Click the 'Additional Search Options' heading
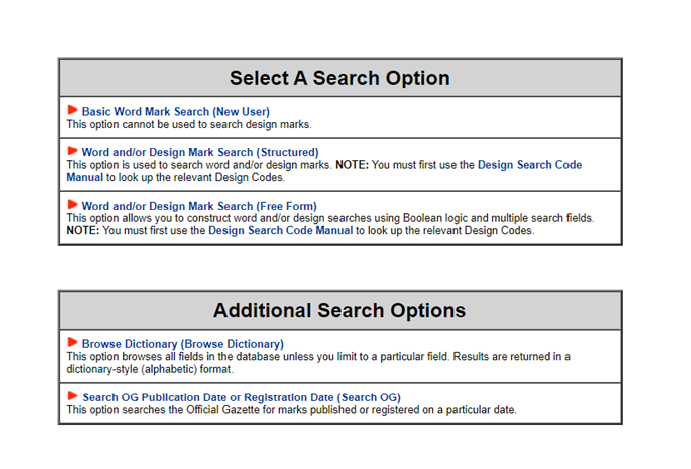 point(340,310)
